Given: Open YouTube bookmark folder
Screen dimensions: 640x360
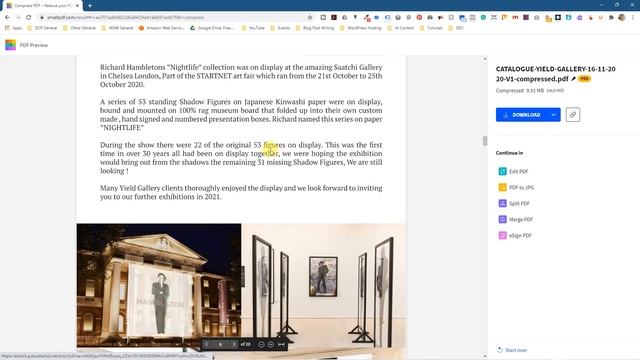Looking at the screenshot, I should [253, 28].
